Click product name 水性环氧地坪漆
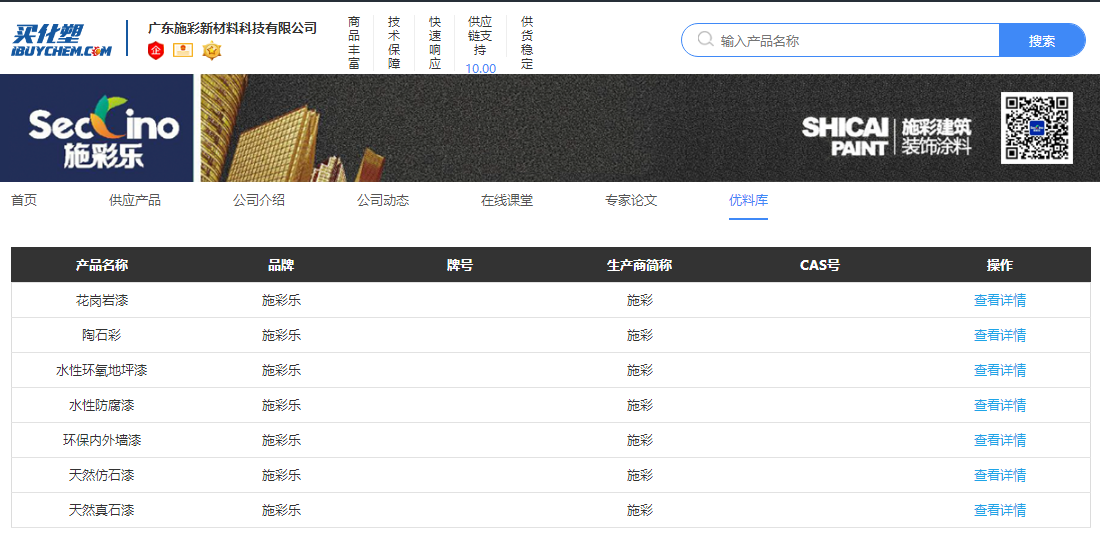 click(102, 371)
